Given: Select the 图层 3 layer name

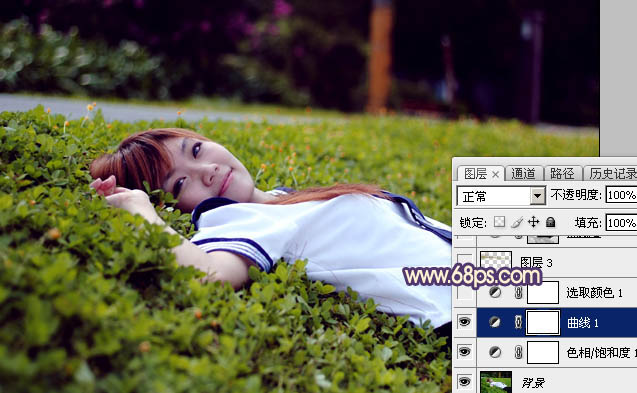Looking at the screenshot, I should [x=536, y=263].
